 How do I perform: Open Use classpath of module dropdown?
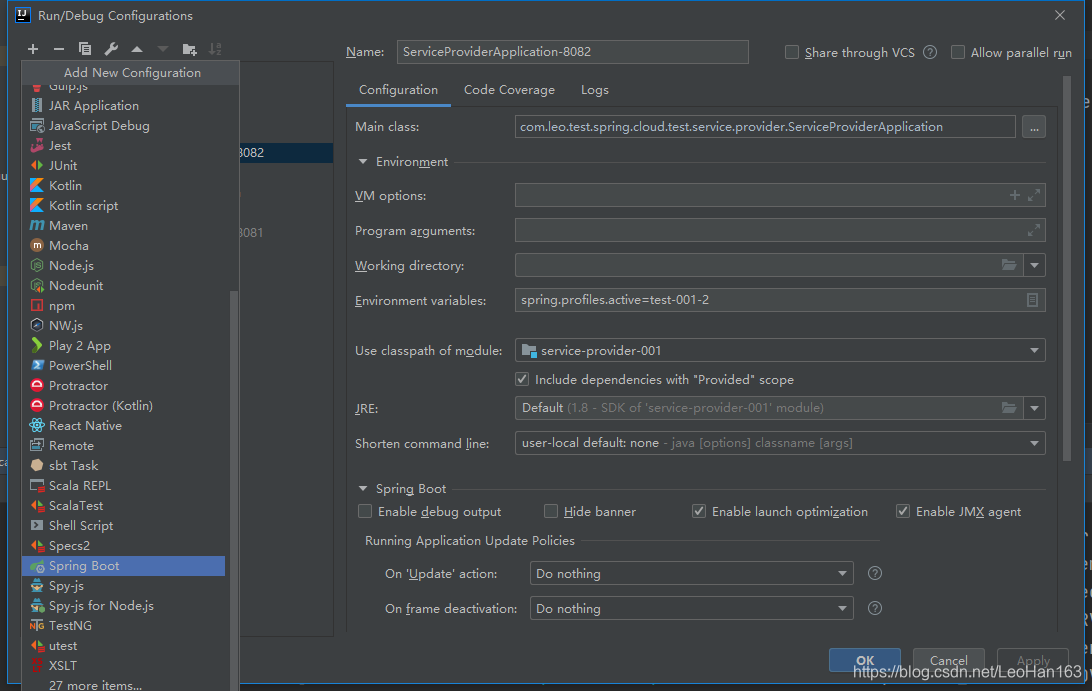click(1034, 350)
